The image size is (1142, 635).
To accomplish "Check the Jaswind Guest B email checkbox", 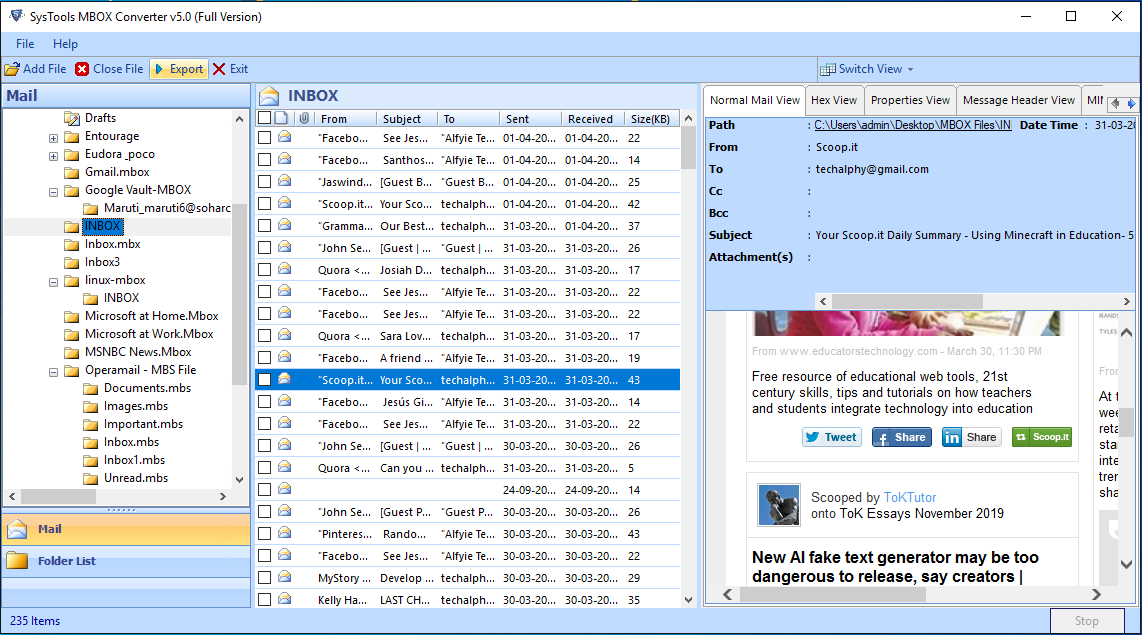I will [265, 182].
